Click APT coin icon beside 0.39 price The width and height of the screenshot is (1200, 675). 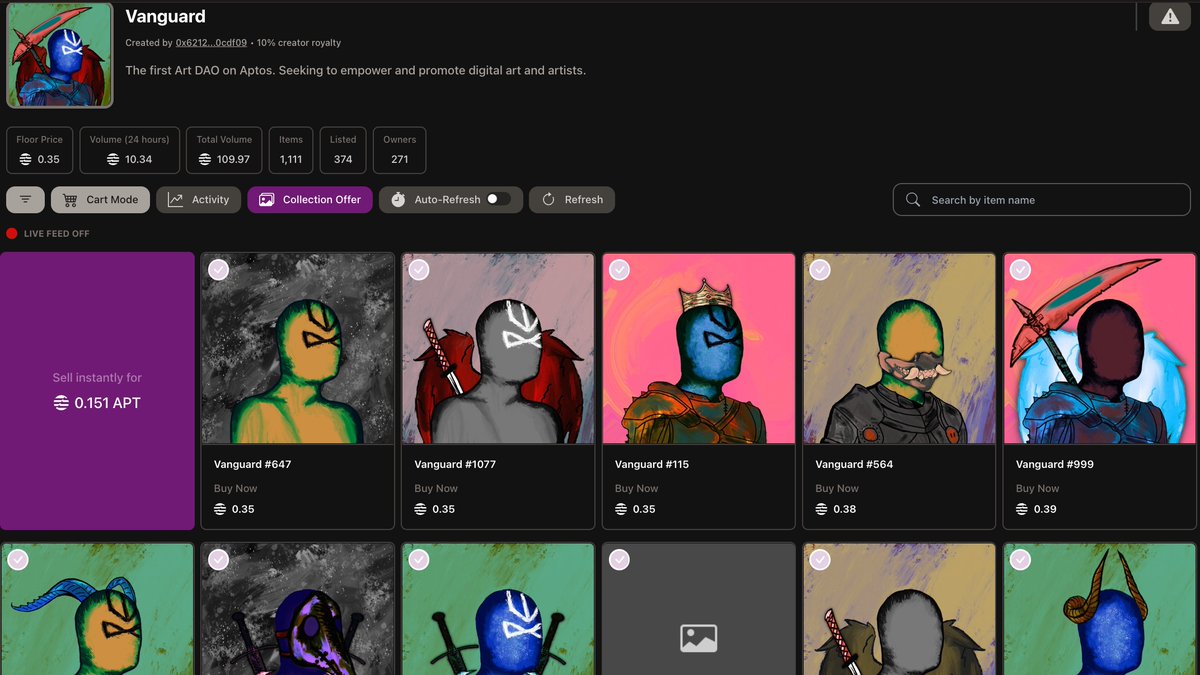tap(1022, 509)
